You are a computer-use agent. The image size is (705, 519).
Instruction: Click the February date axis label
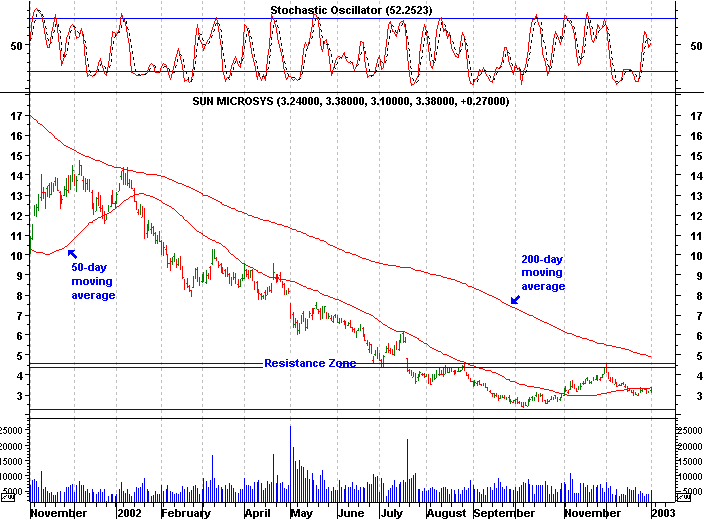186,513
